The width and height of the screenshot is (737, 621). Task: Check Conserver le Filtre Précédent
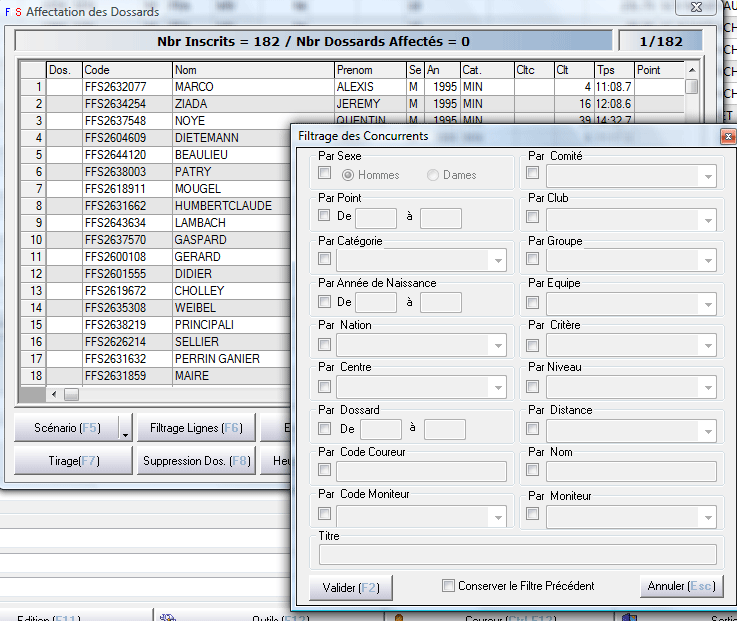point(449,586)
